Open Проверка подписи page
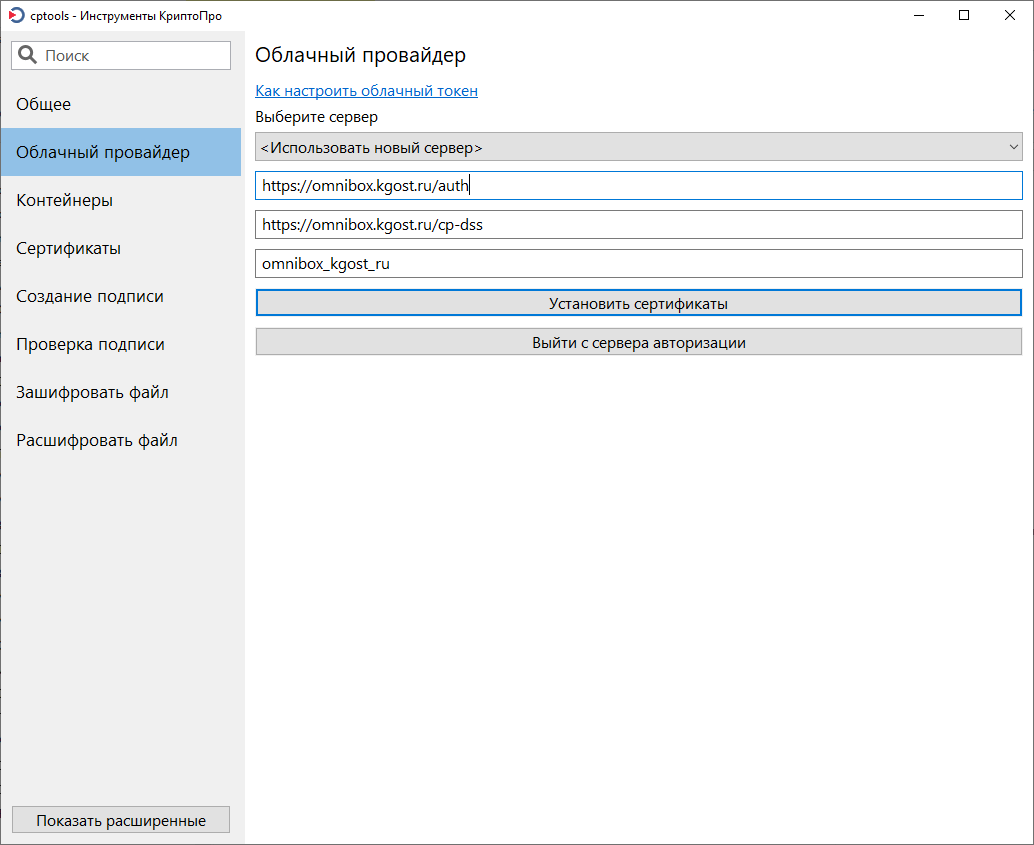Screen dimensions: 1034x845 coord(91,344)
